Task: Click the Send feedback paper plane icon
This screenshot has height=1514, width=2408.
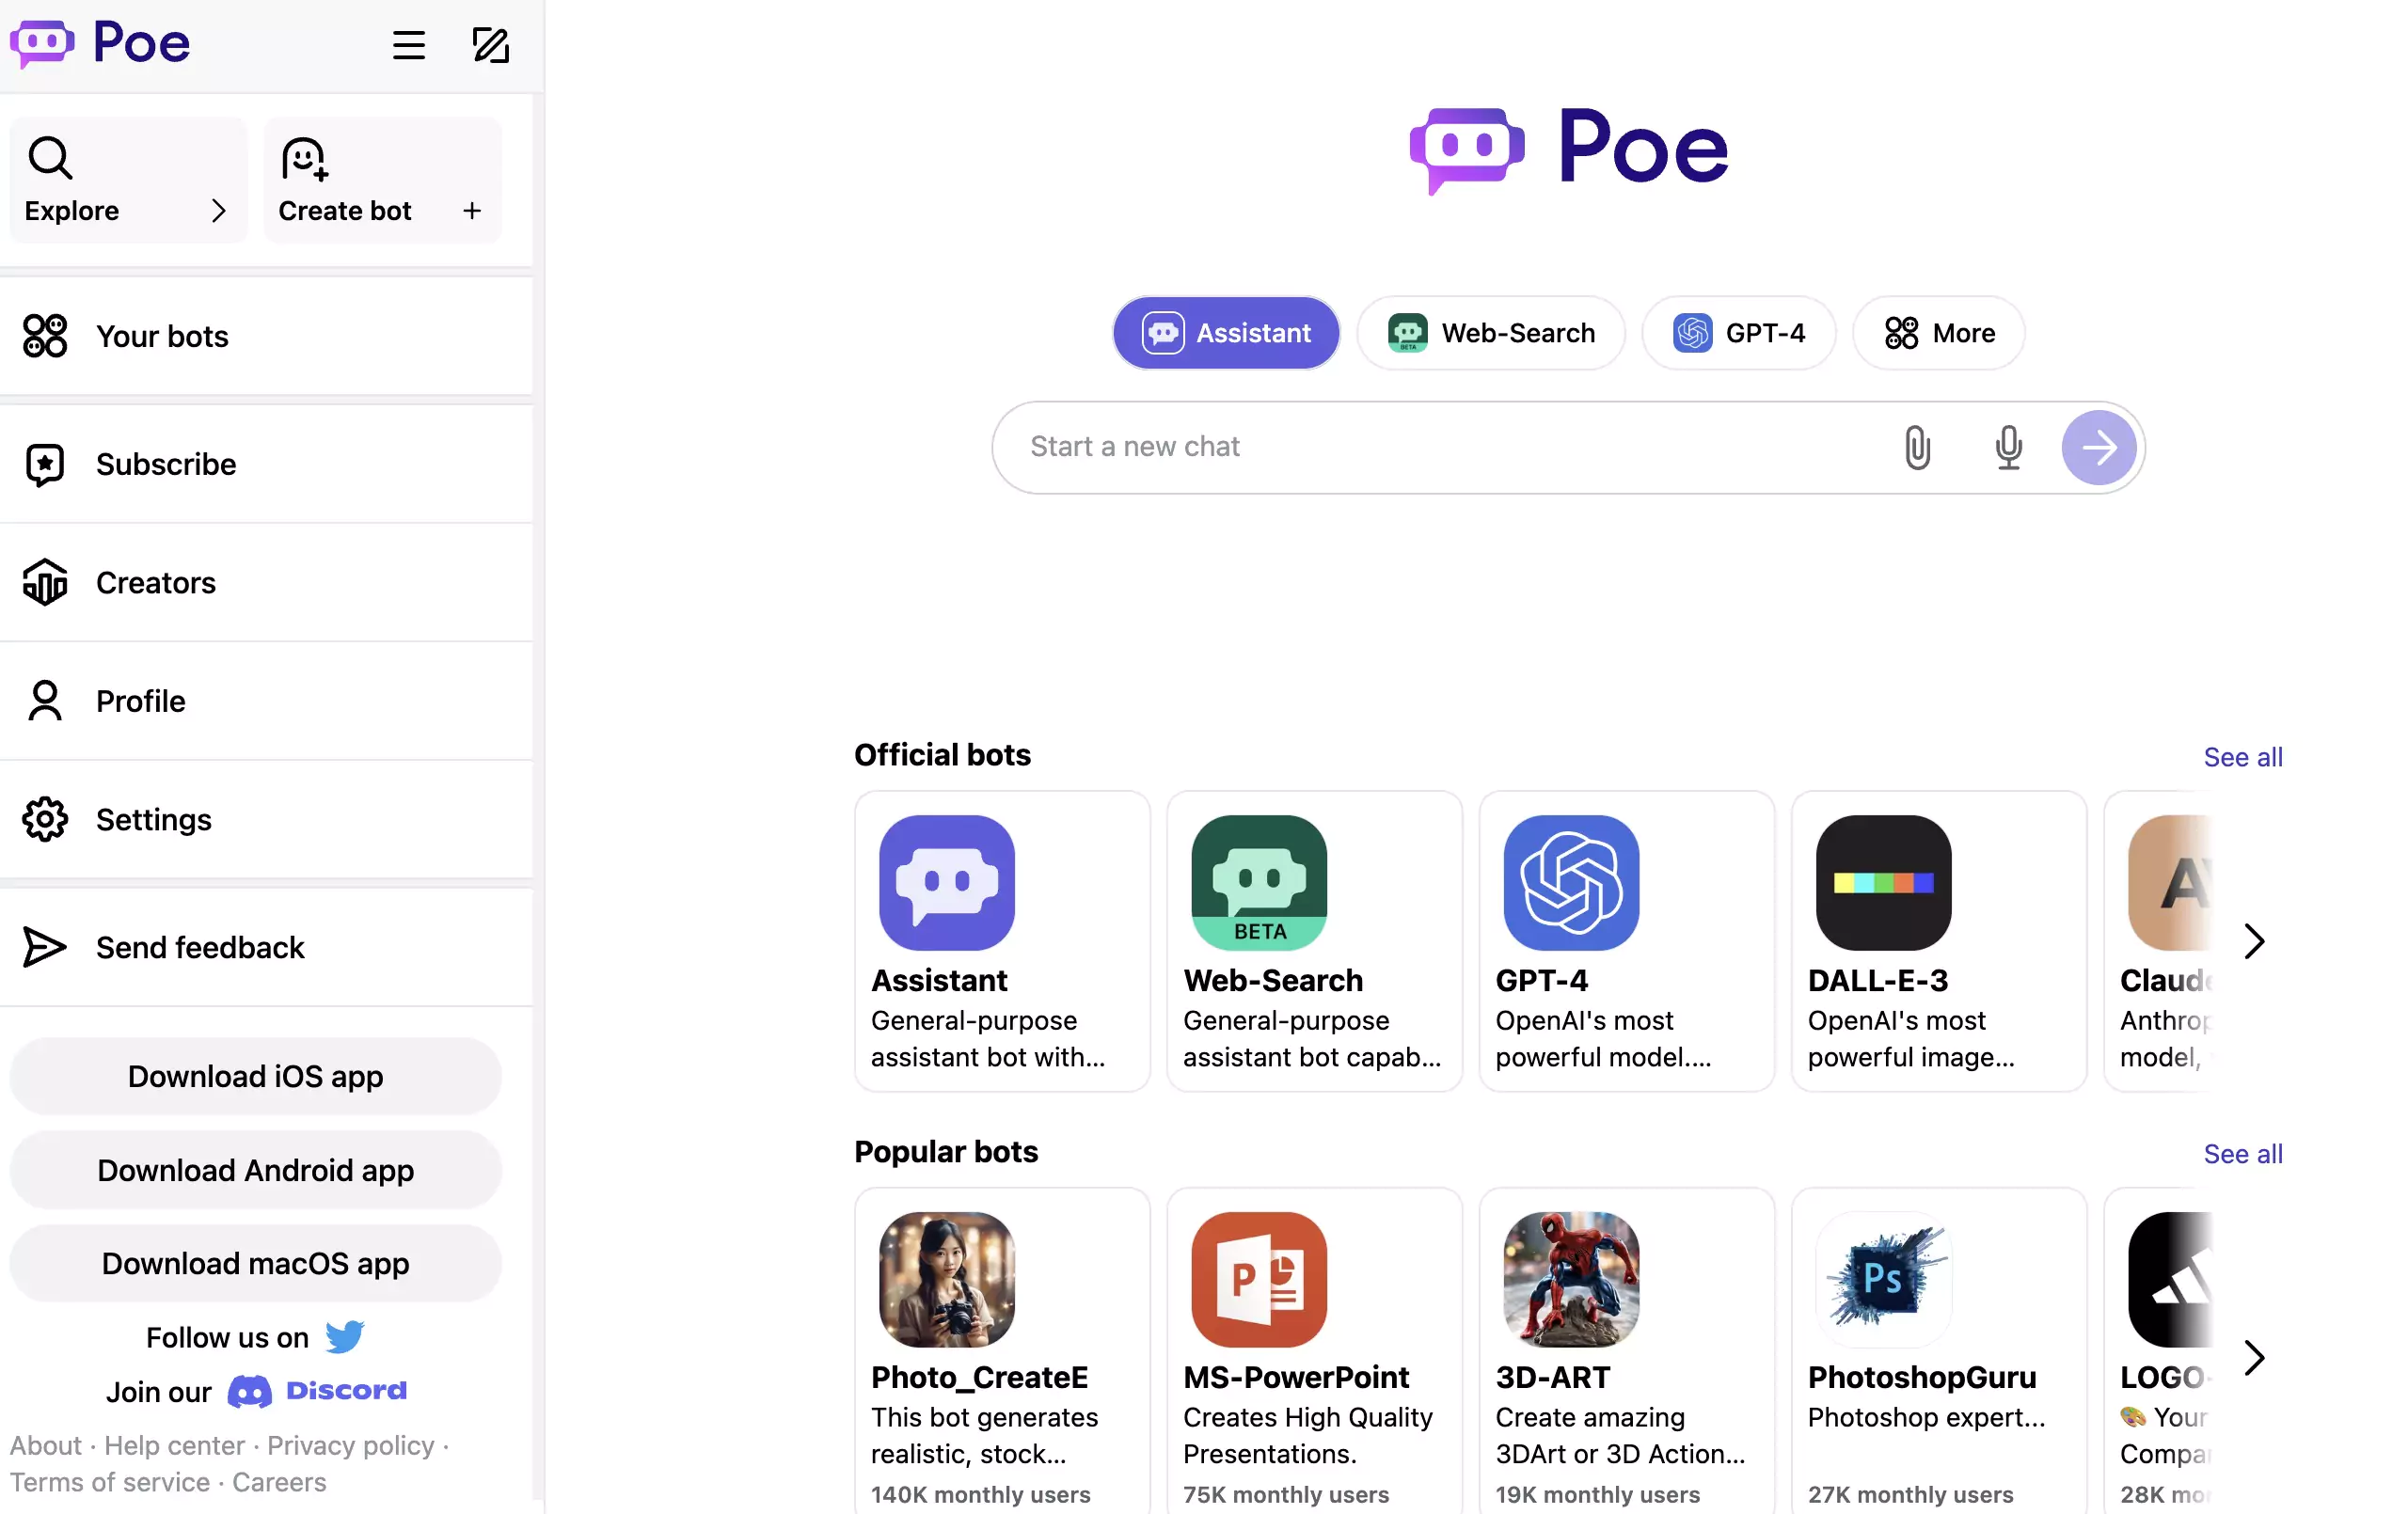Action: click(45, 948)
